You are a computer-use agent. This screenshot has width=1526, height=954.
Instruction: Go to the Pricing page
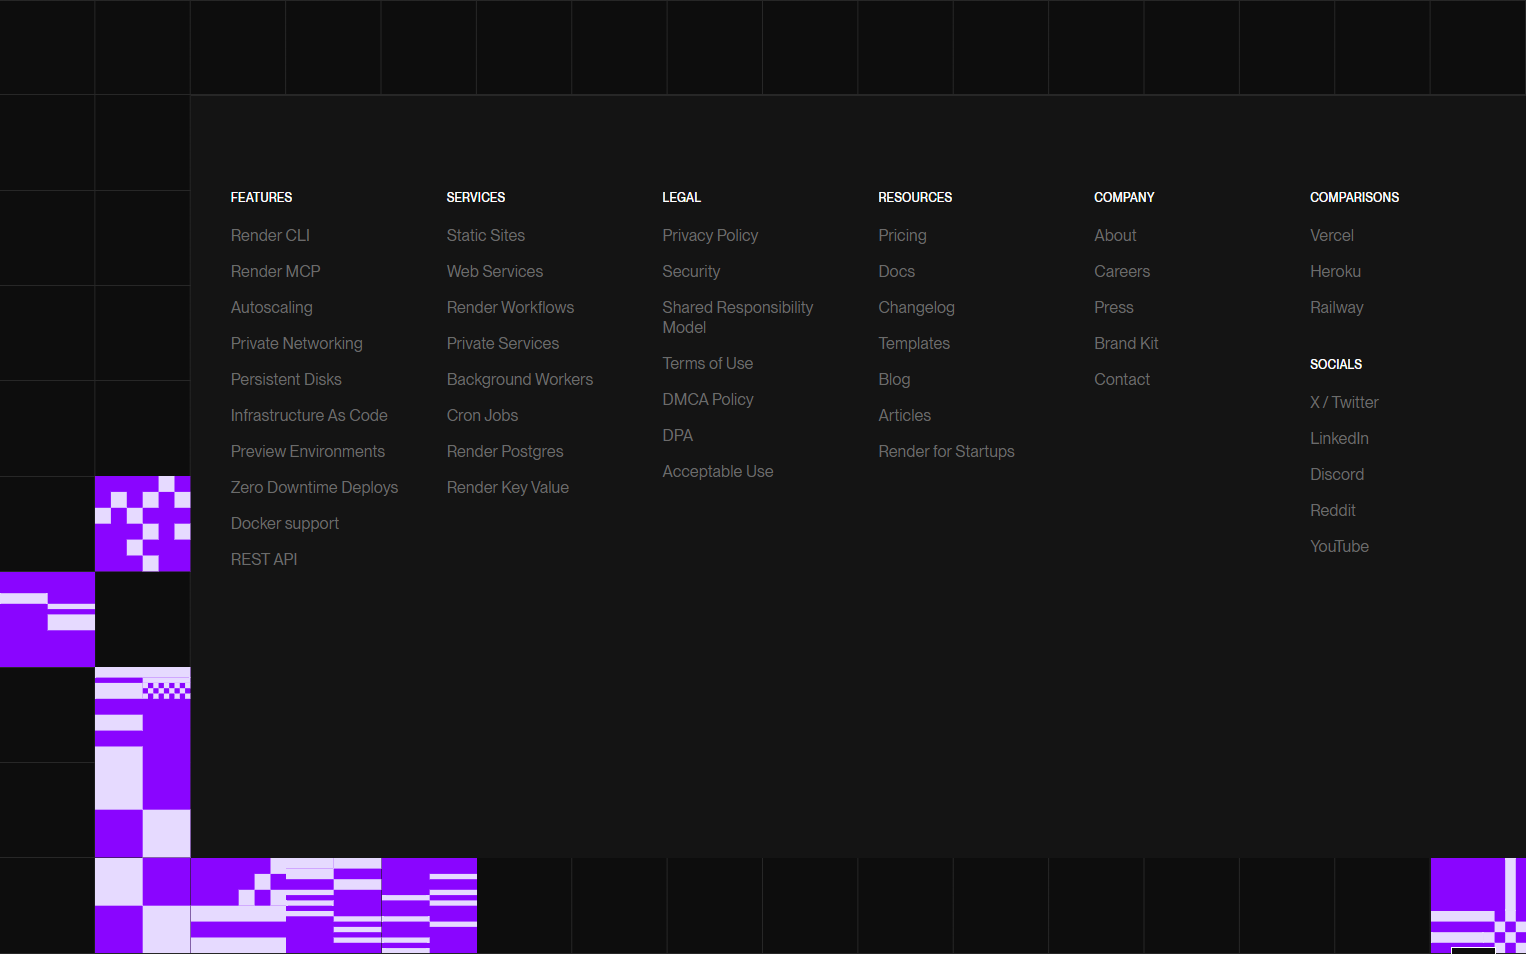(x=902, y=235)
